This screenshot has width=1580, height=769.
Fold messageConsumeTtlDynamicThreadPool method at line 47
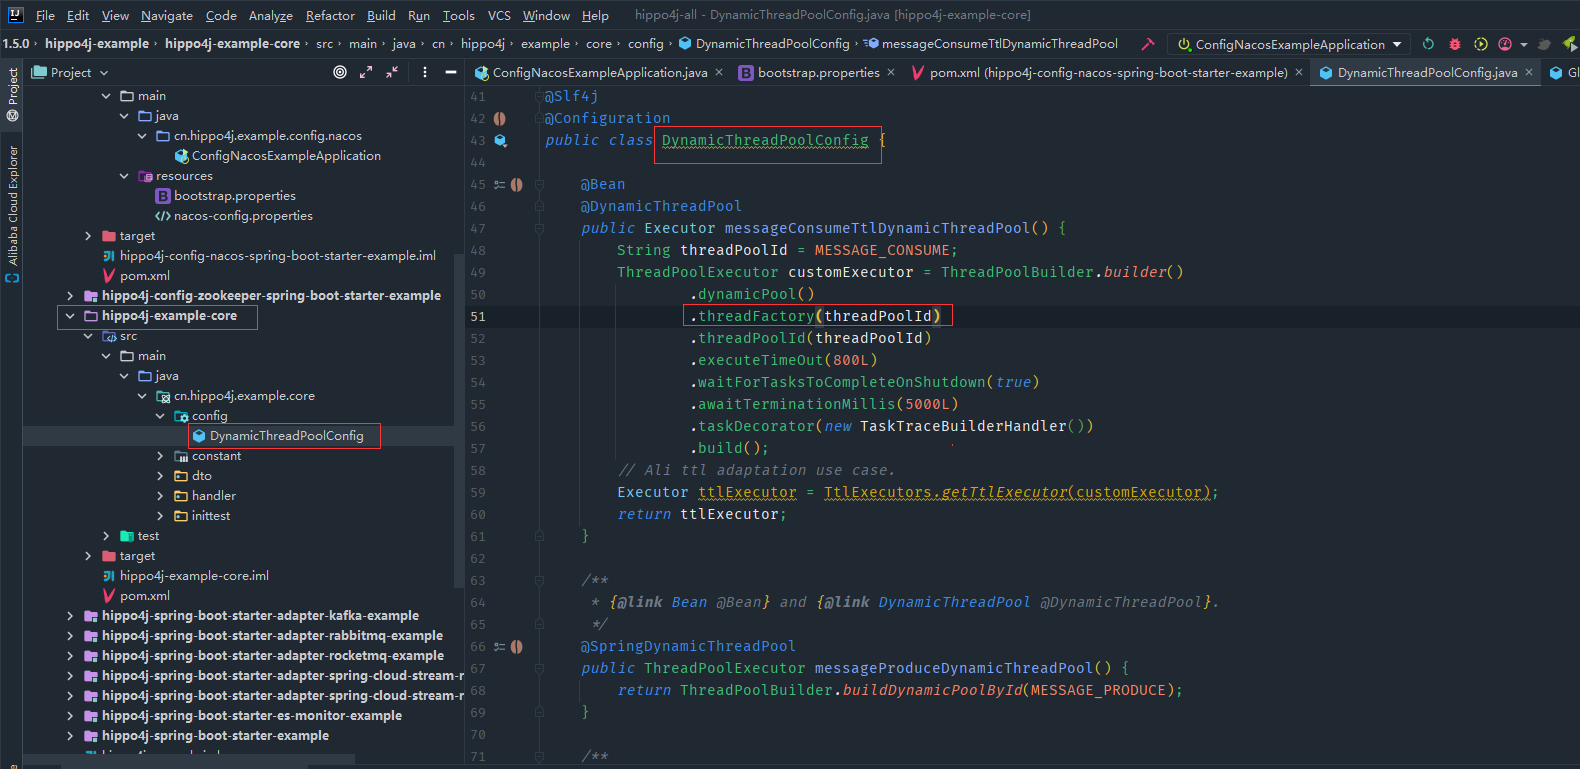pyautogui.click(x=539, y=229)
